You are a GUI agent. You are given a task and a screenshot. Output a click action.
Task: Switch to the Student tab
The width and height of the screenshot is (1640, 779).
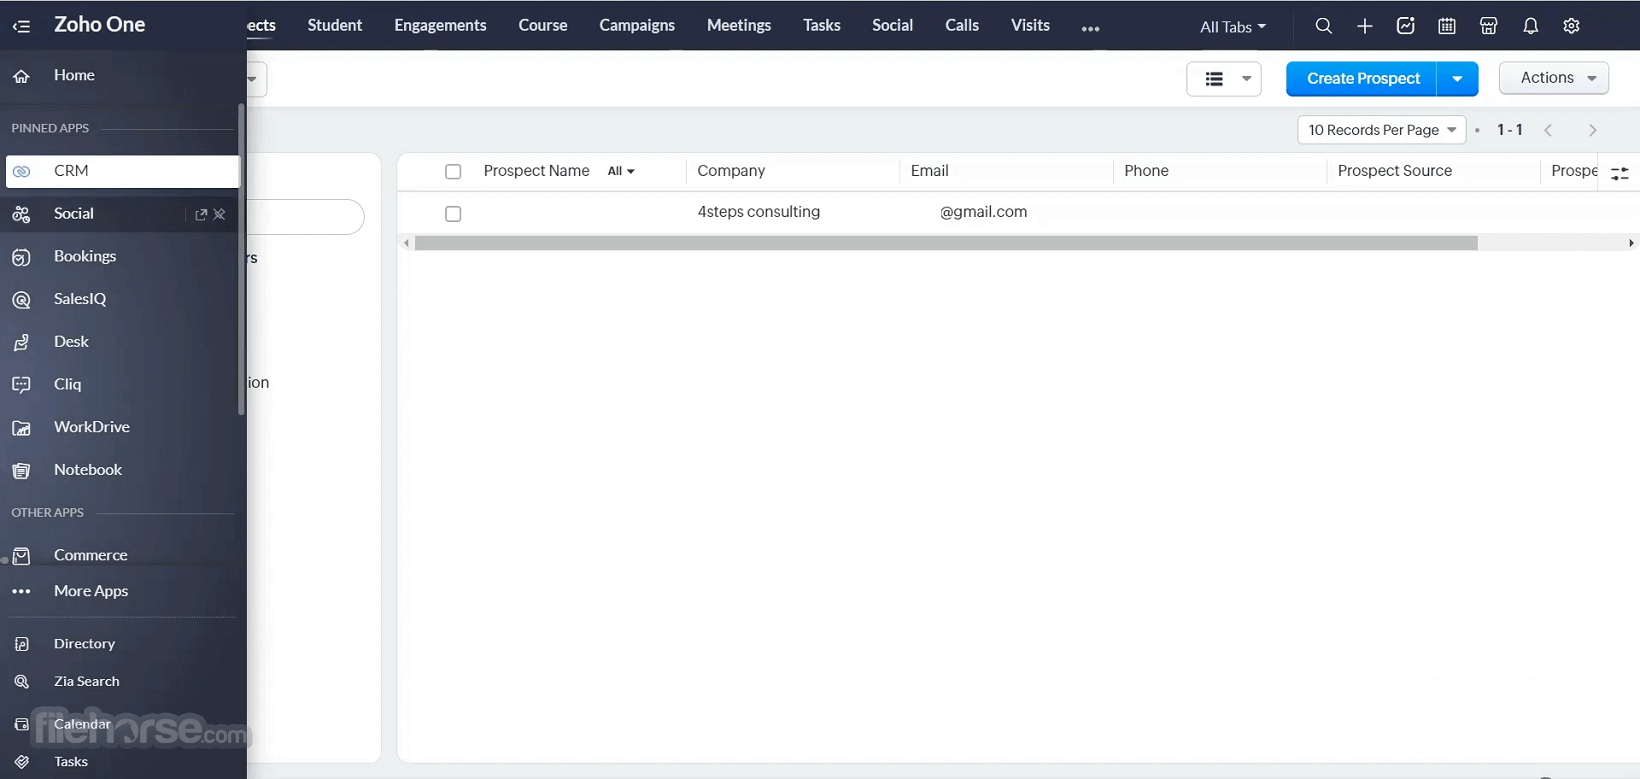tap(335, 25)
